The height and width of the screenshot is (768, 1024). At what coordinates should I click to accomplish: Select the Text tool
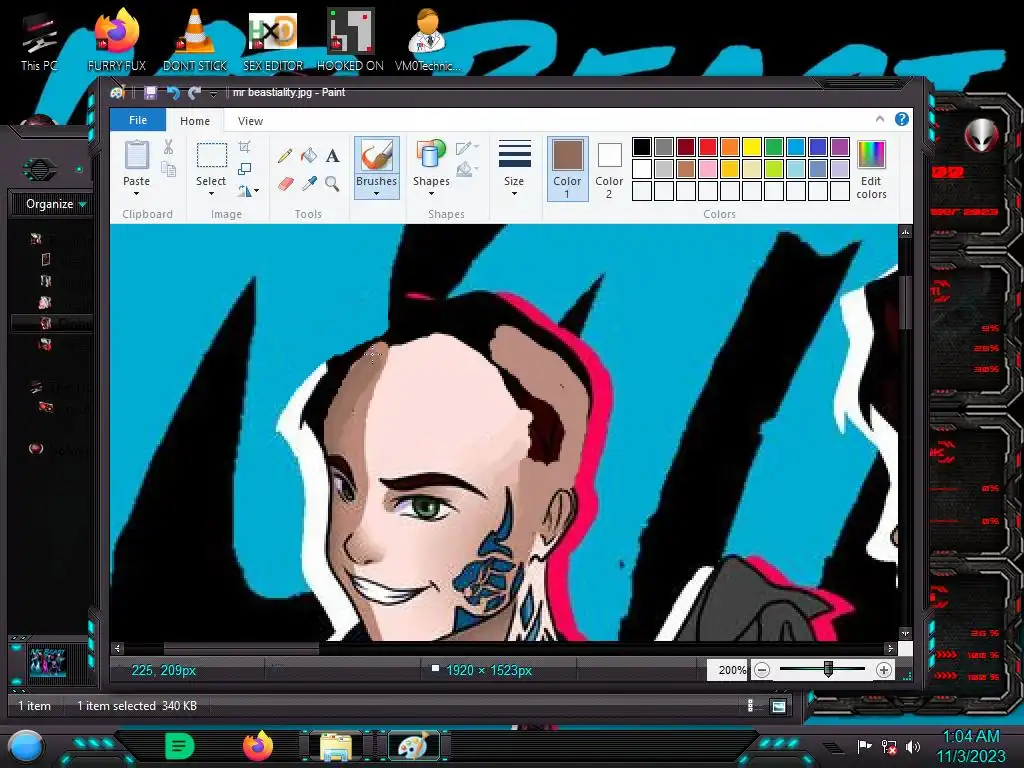pos(332,155)
